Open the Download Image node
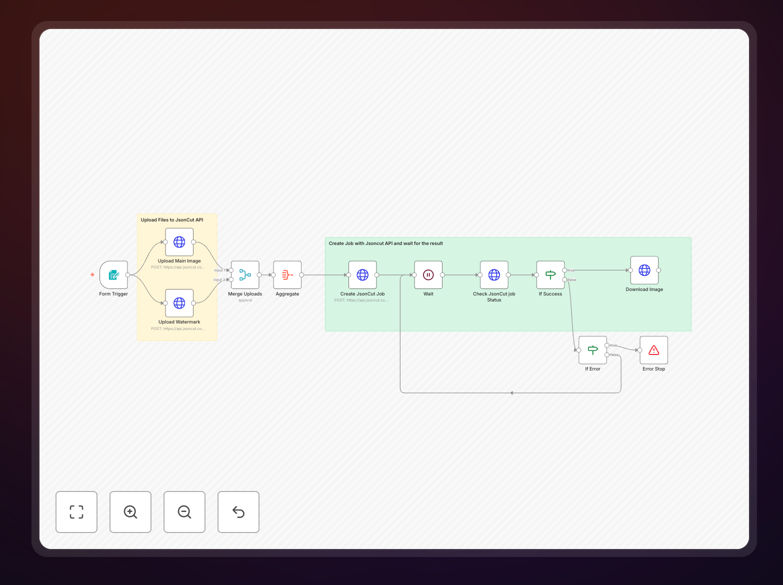The image size is (783, 585). (x=644, y=270)
